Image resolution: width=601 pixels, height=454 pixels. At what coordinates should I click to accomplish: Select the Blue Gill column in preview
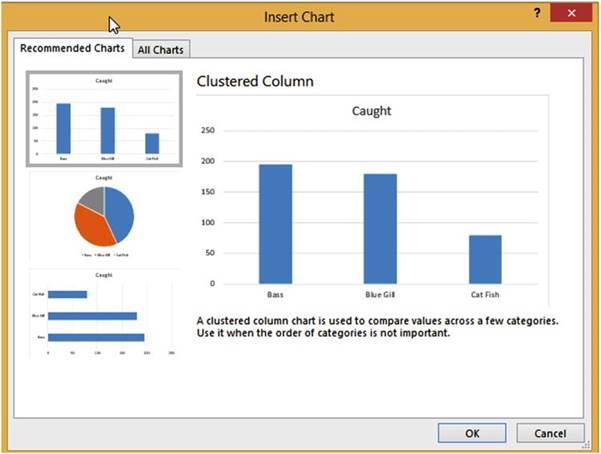click(380, 228)
